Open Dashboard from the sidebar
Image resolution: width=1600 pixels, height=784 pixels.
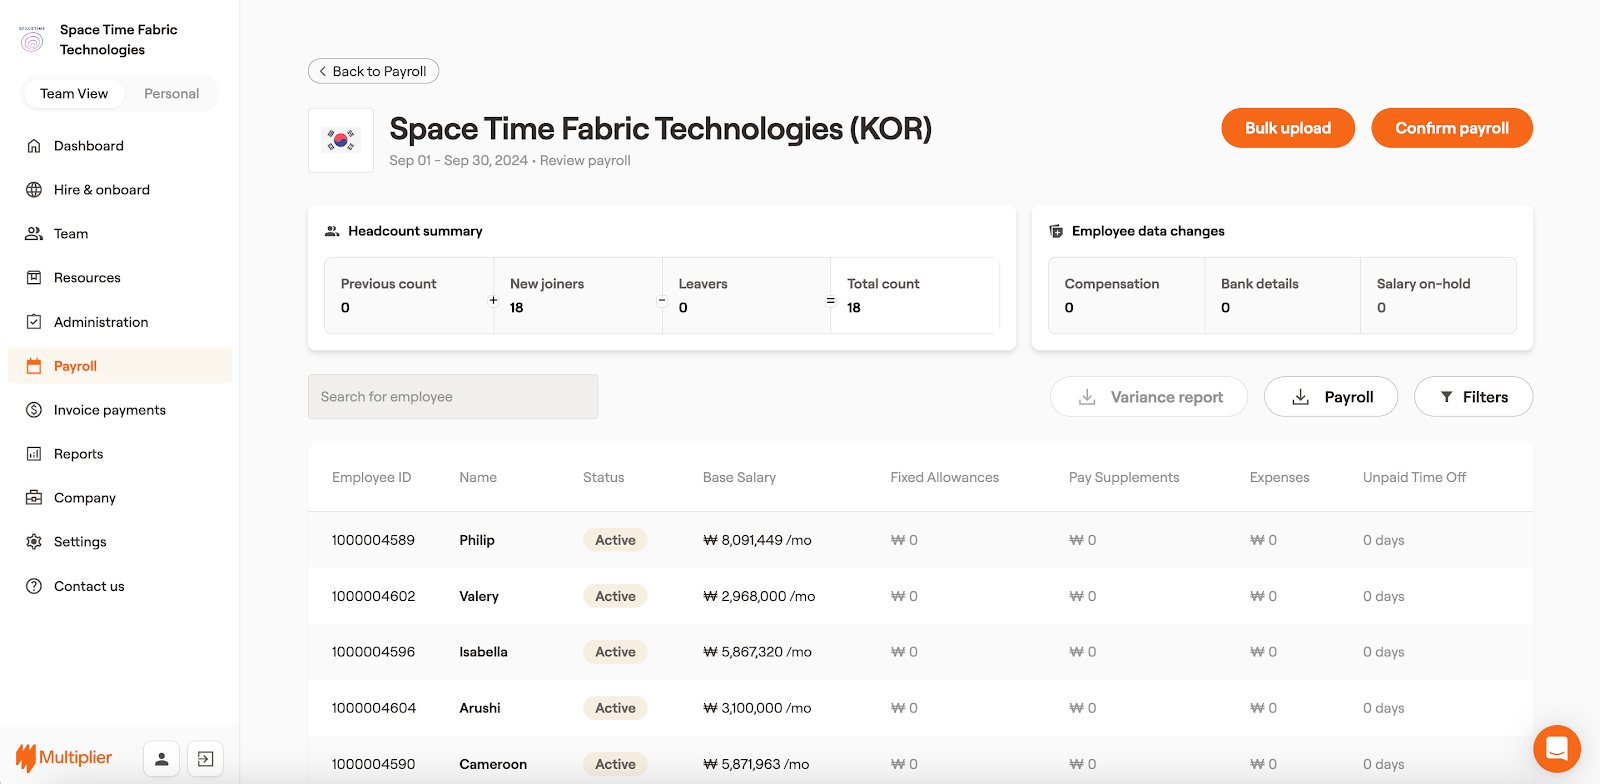[120, 146]
